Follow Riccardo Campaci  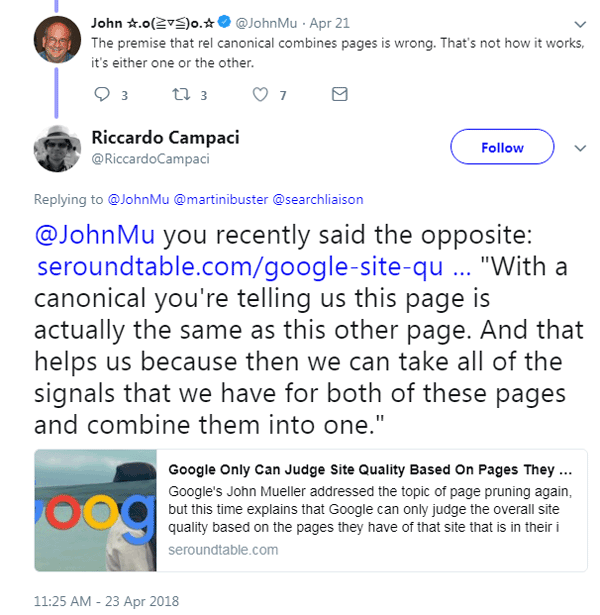coord(502,148)
